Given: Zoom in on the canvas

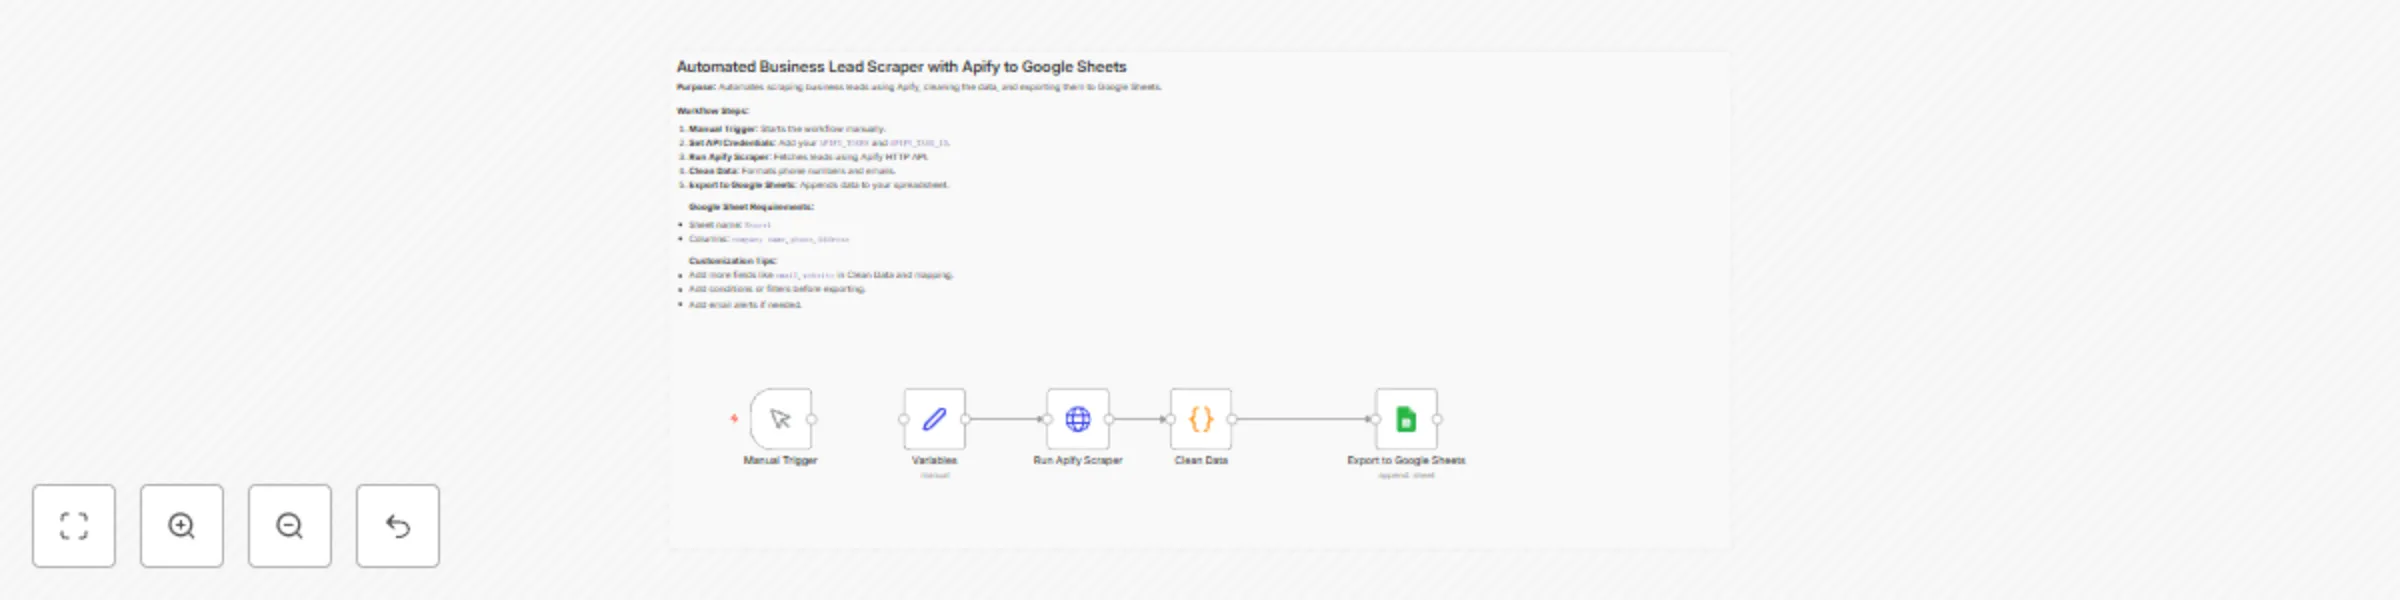Looking at the screenshot, I should pyautogui.click(x=182, y=526).
